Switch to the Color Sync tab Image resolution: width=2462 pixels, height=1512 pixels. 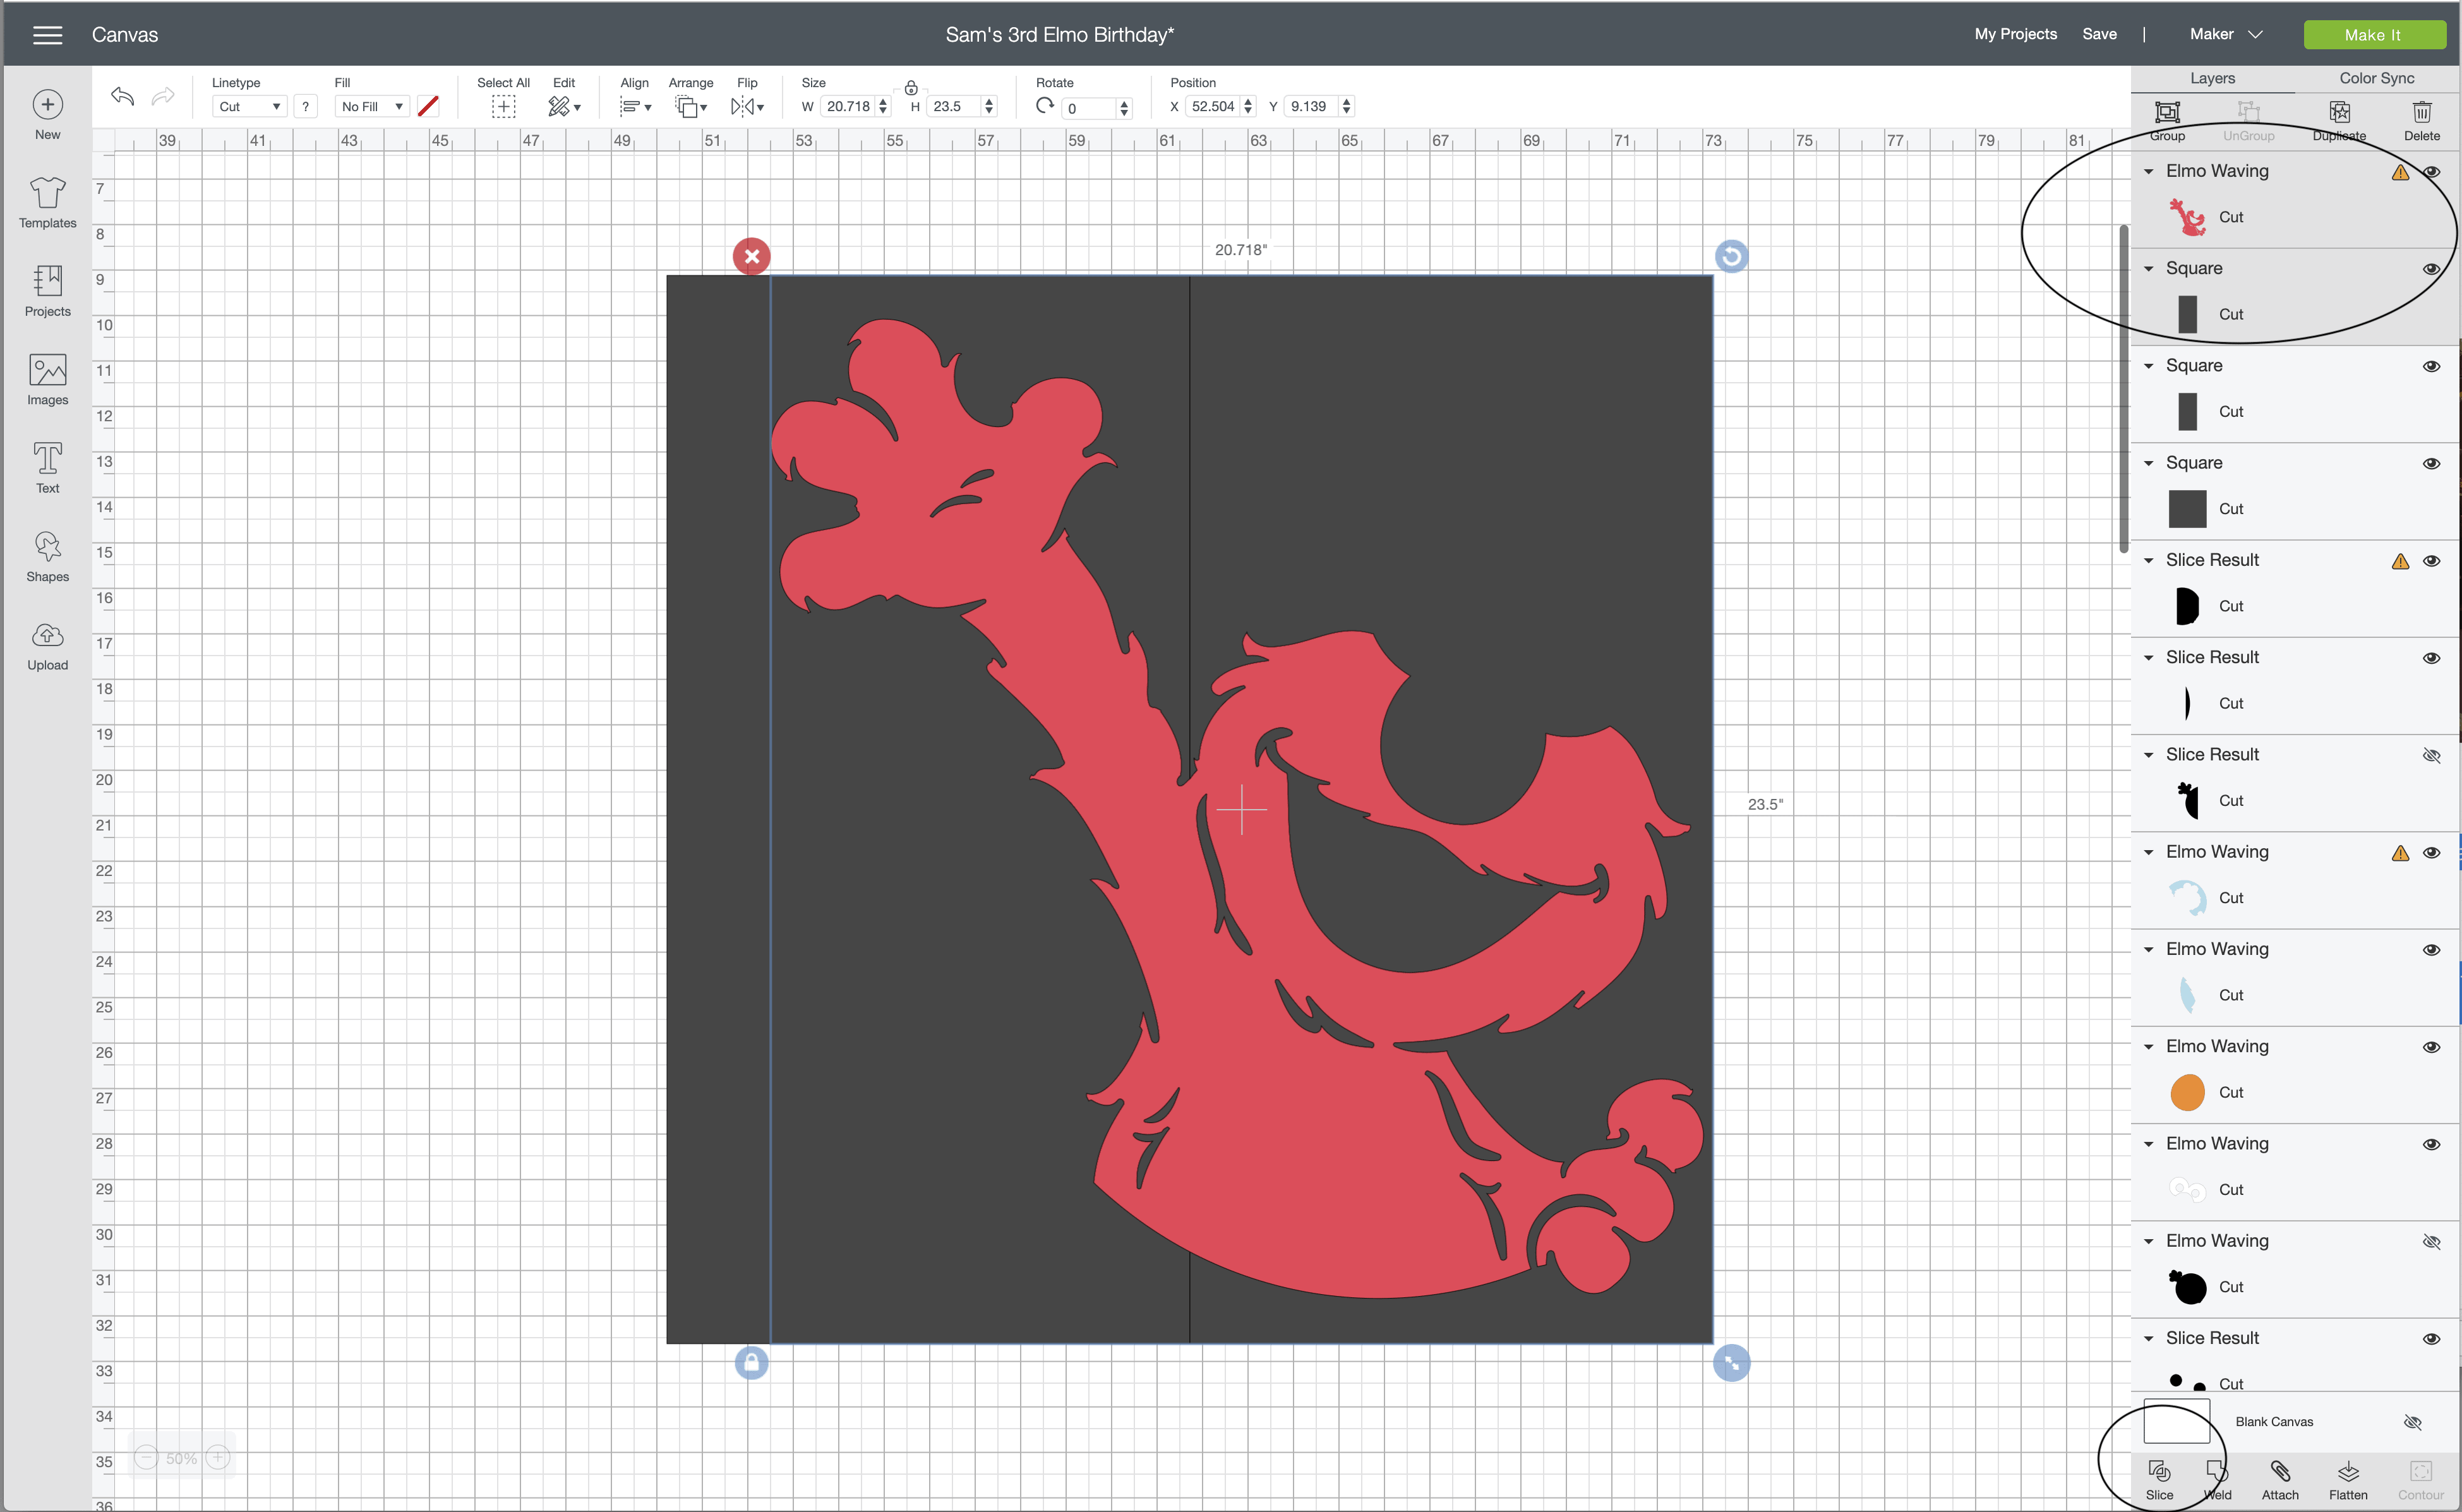click(2376, 78)
